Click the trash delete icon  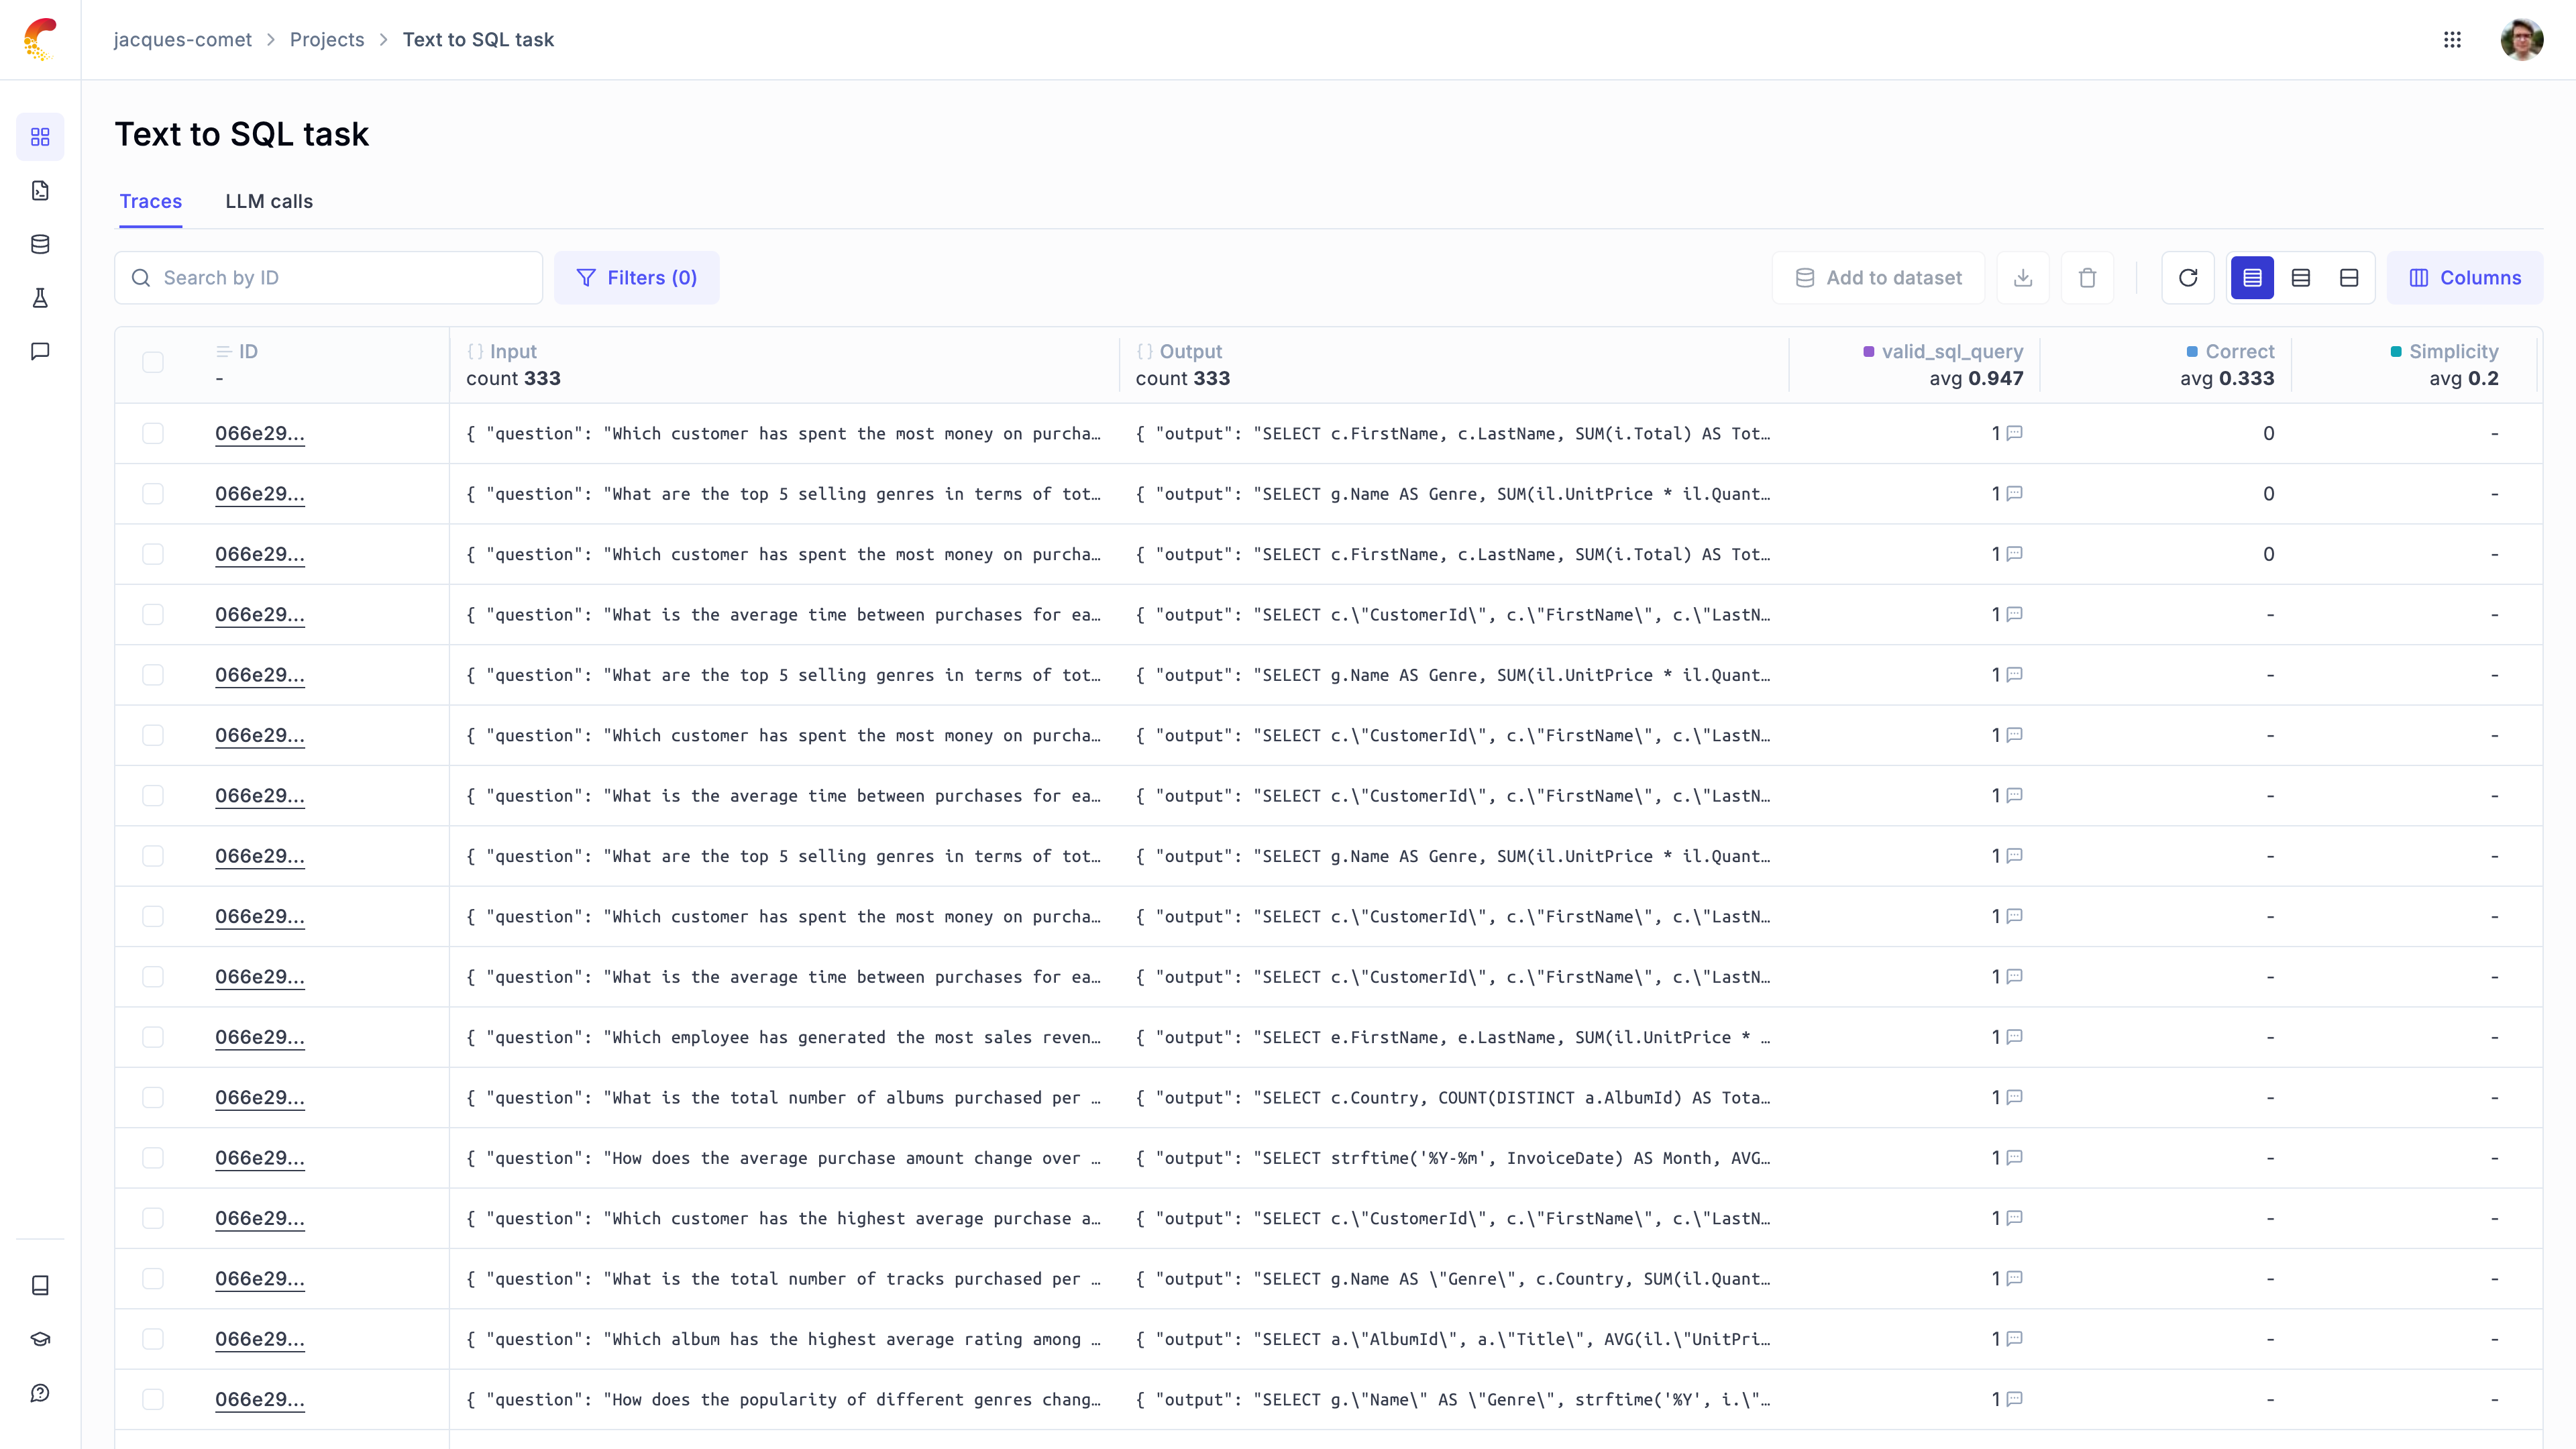(x=2087, y=278)
